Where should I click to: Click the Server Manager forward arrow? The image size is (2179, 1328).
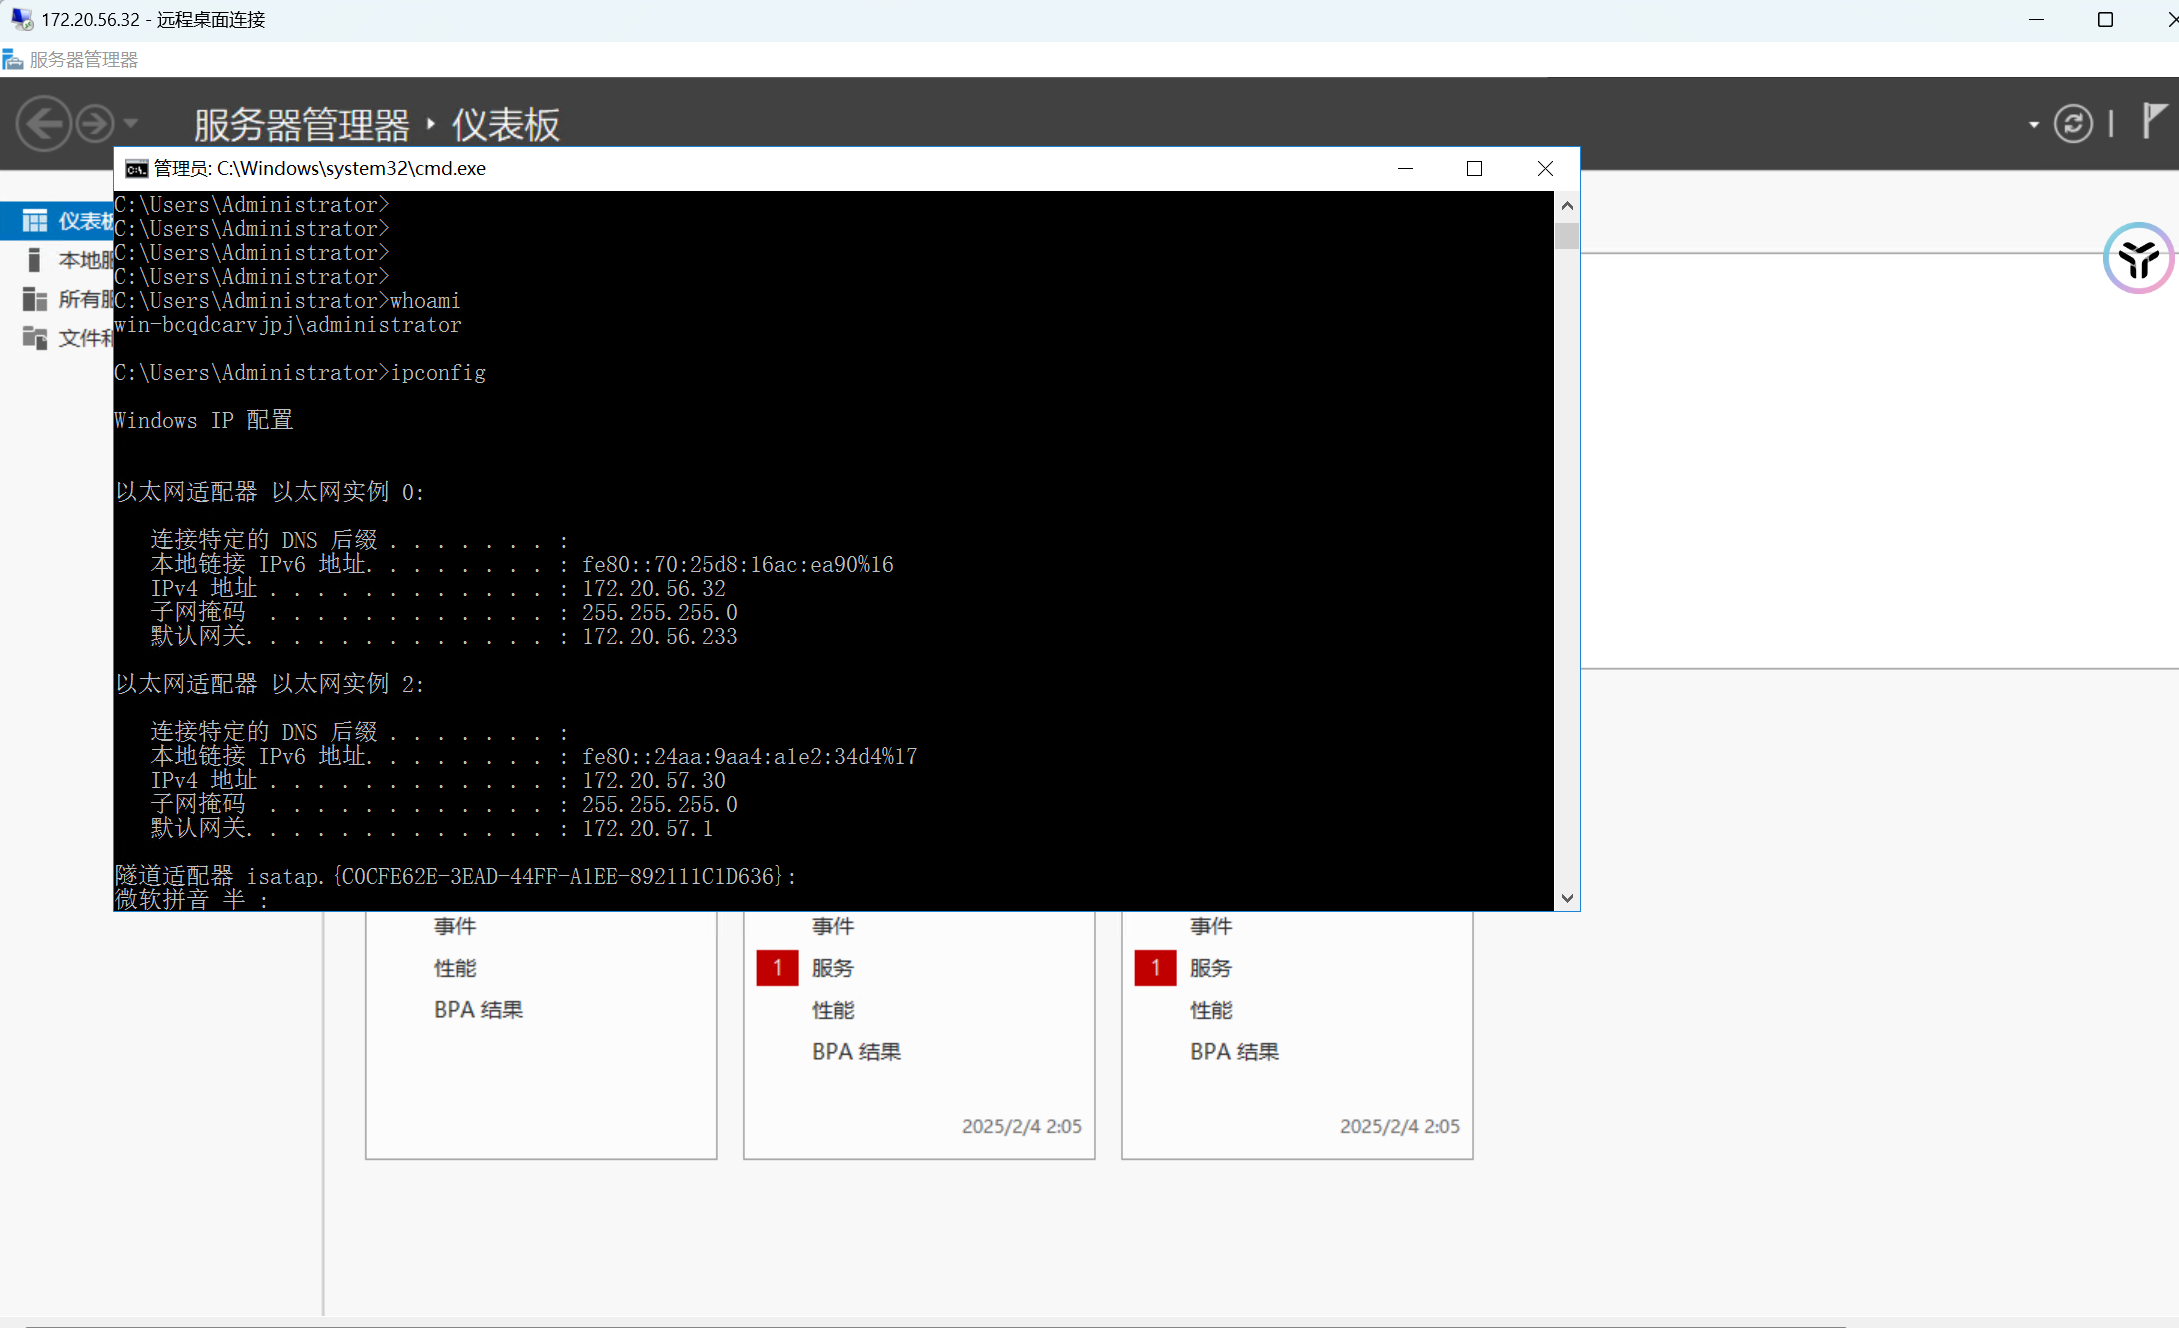95,124
